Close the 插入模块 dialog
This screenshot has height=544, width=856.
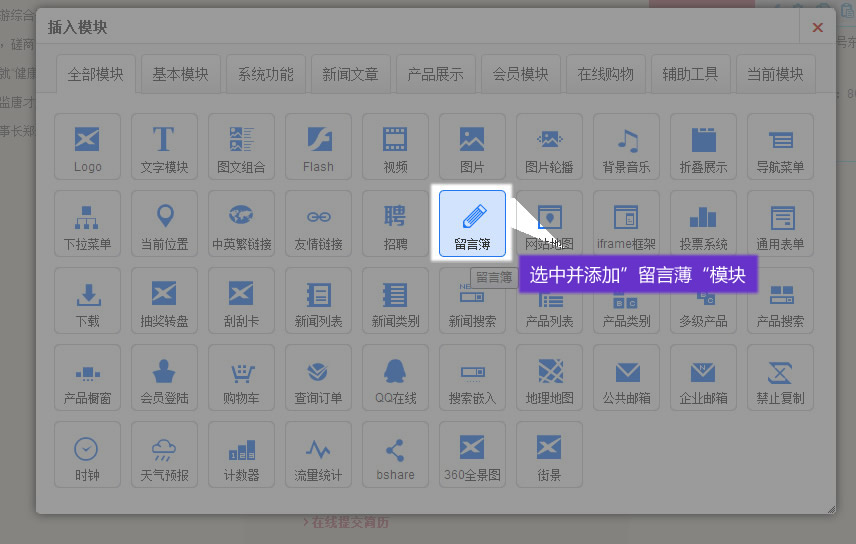click(x=817, y=28)
